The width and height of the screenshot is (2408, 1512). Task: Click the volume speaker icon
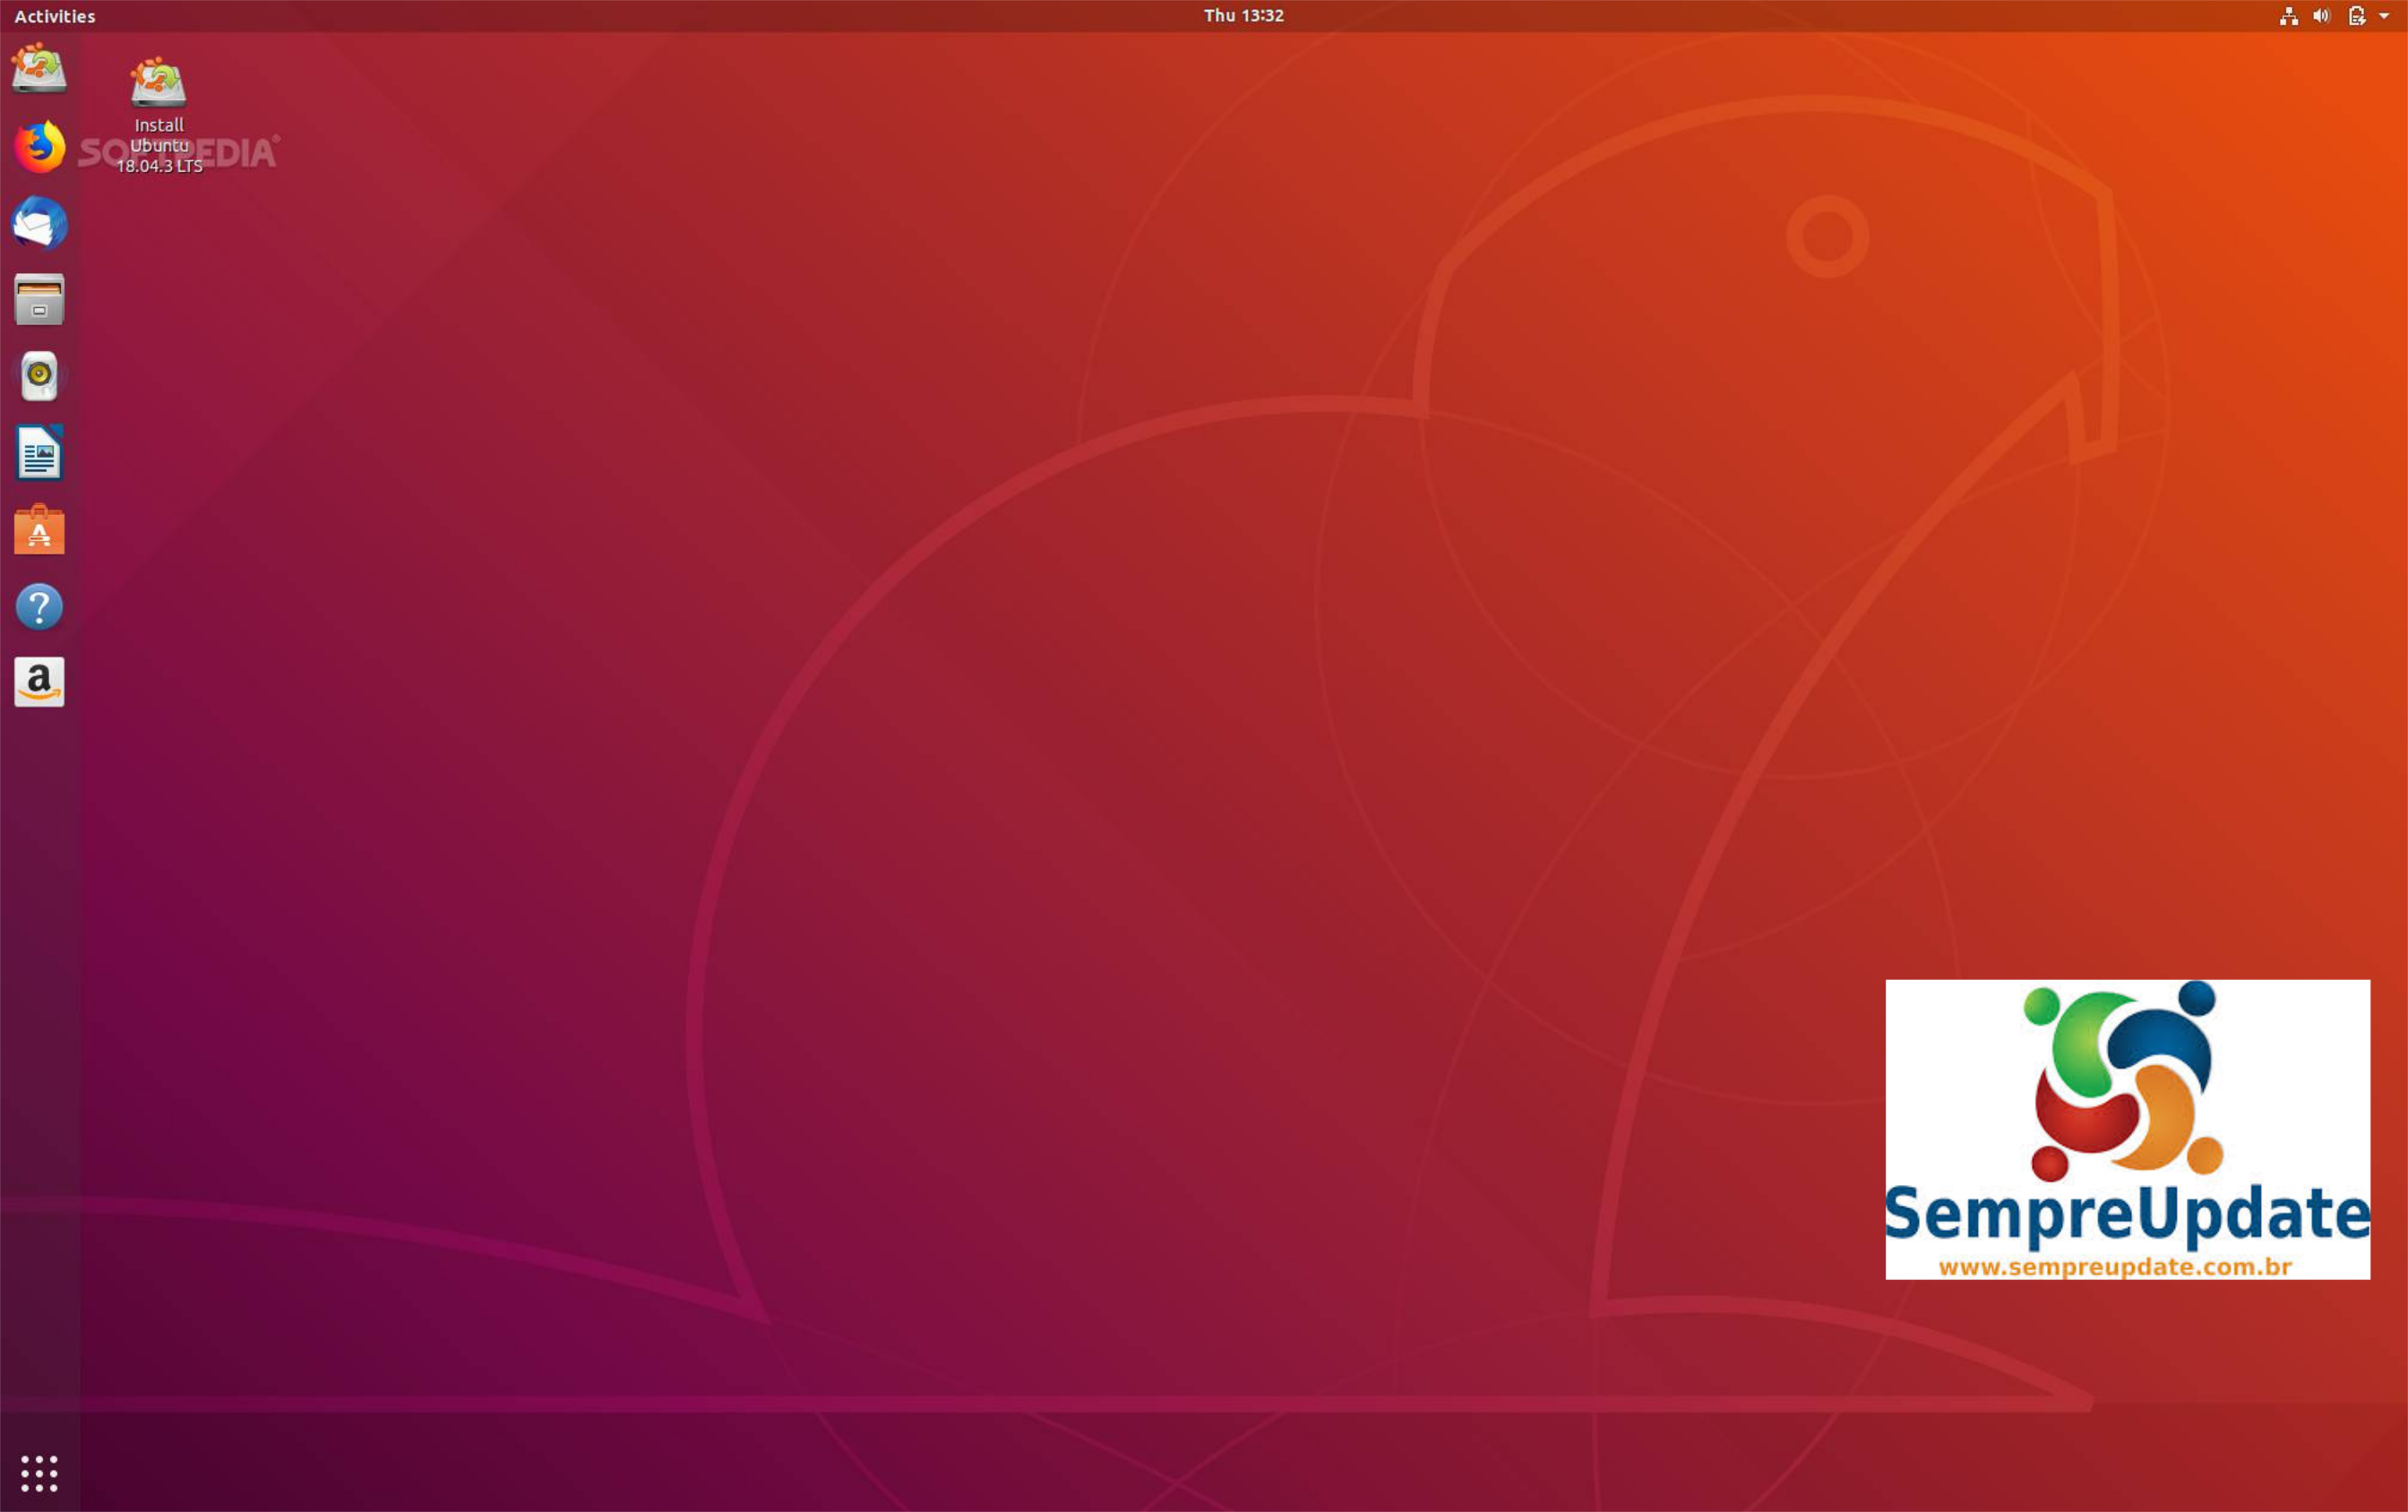pyautogui.click(x=2321, y=16)
